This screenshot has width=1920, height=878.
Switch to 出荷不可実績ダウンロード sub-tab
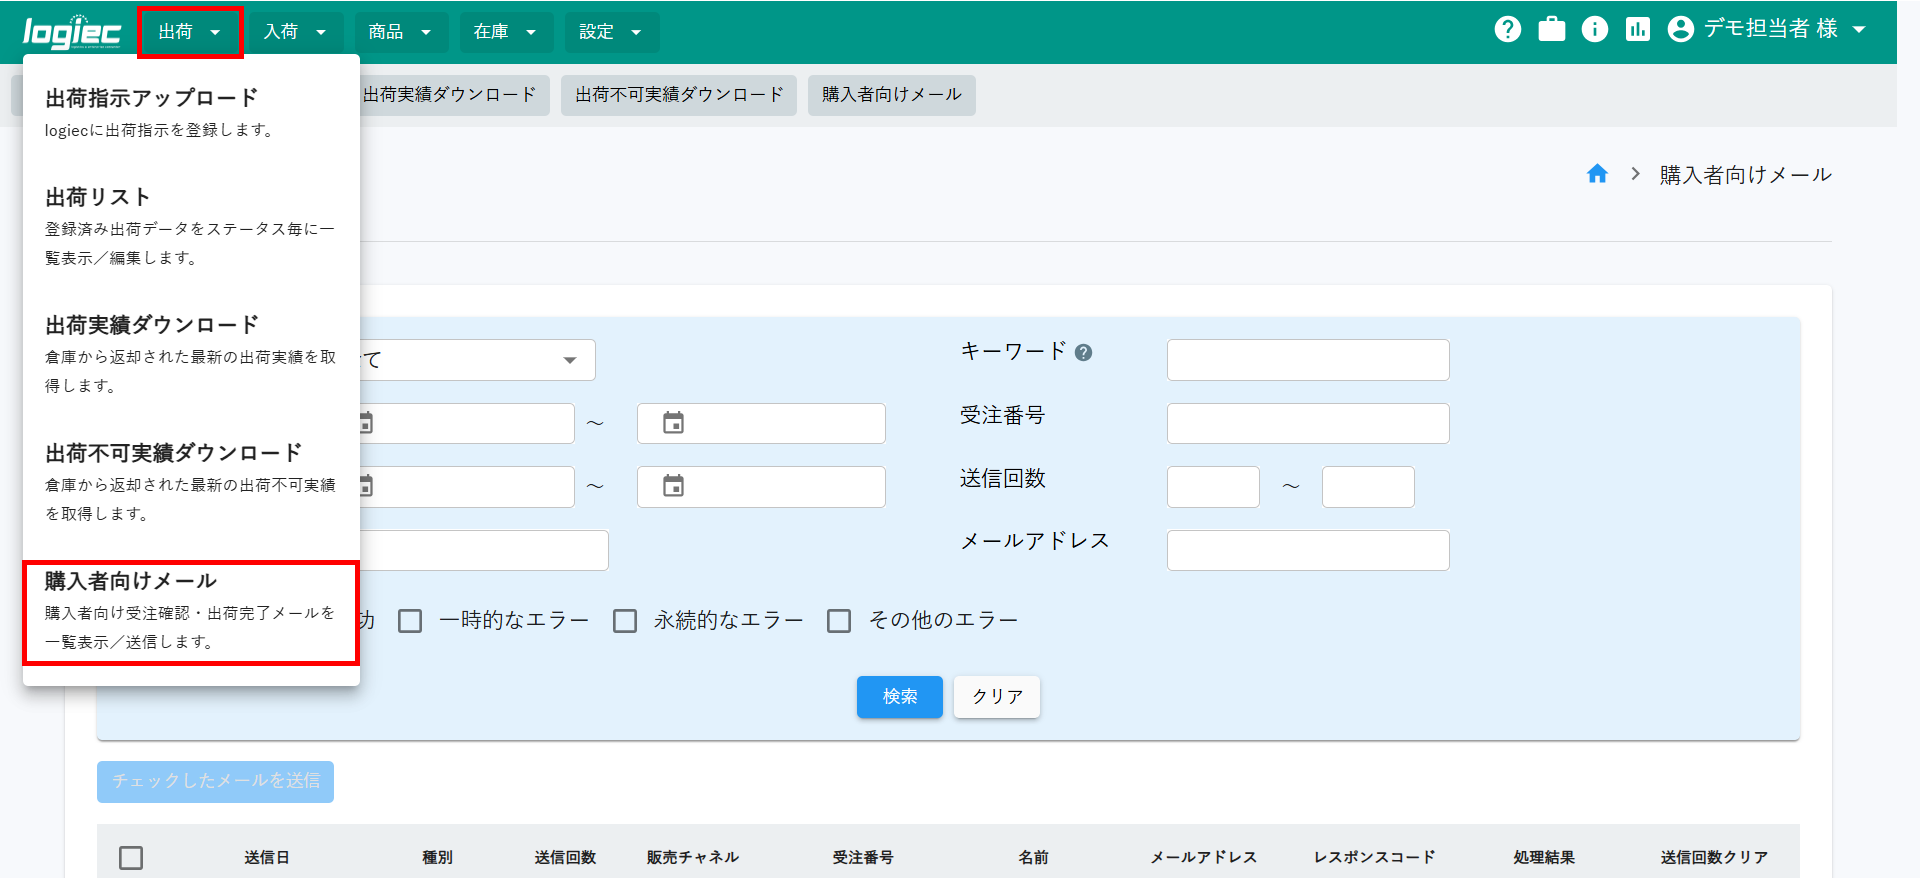(x=679, y=95)
